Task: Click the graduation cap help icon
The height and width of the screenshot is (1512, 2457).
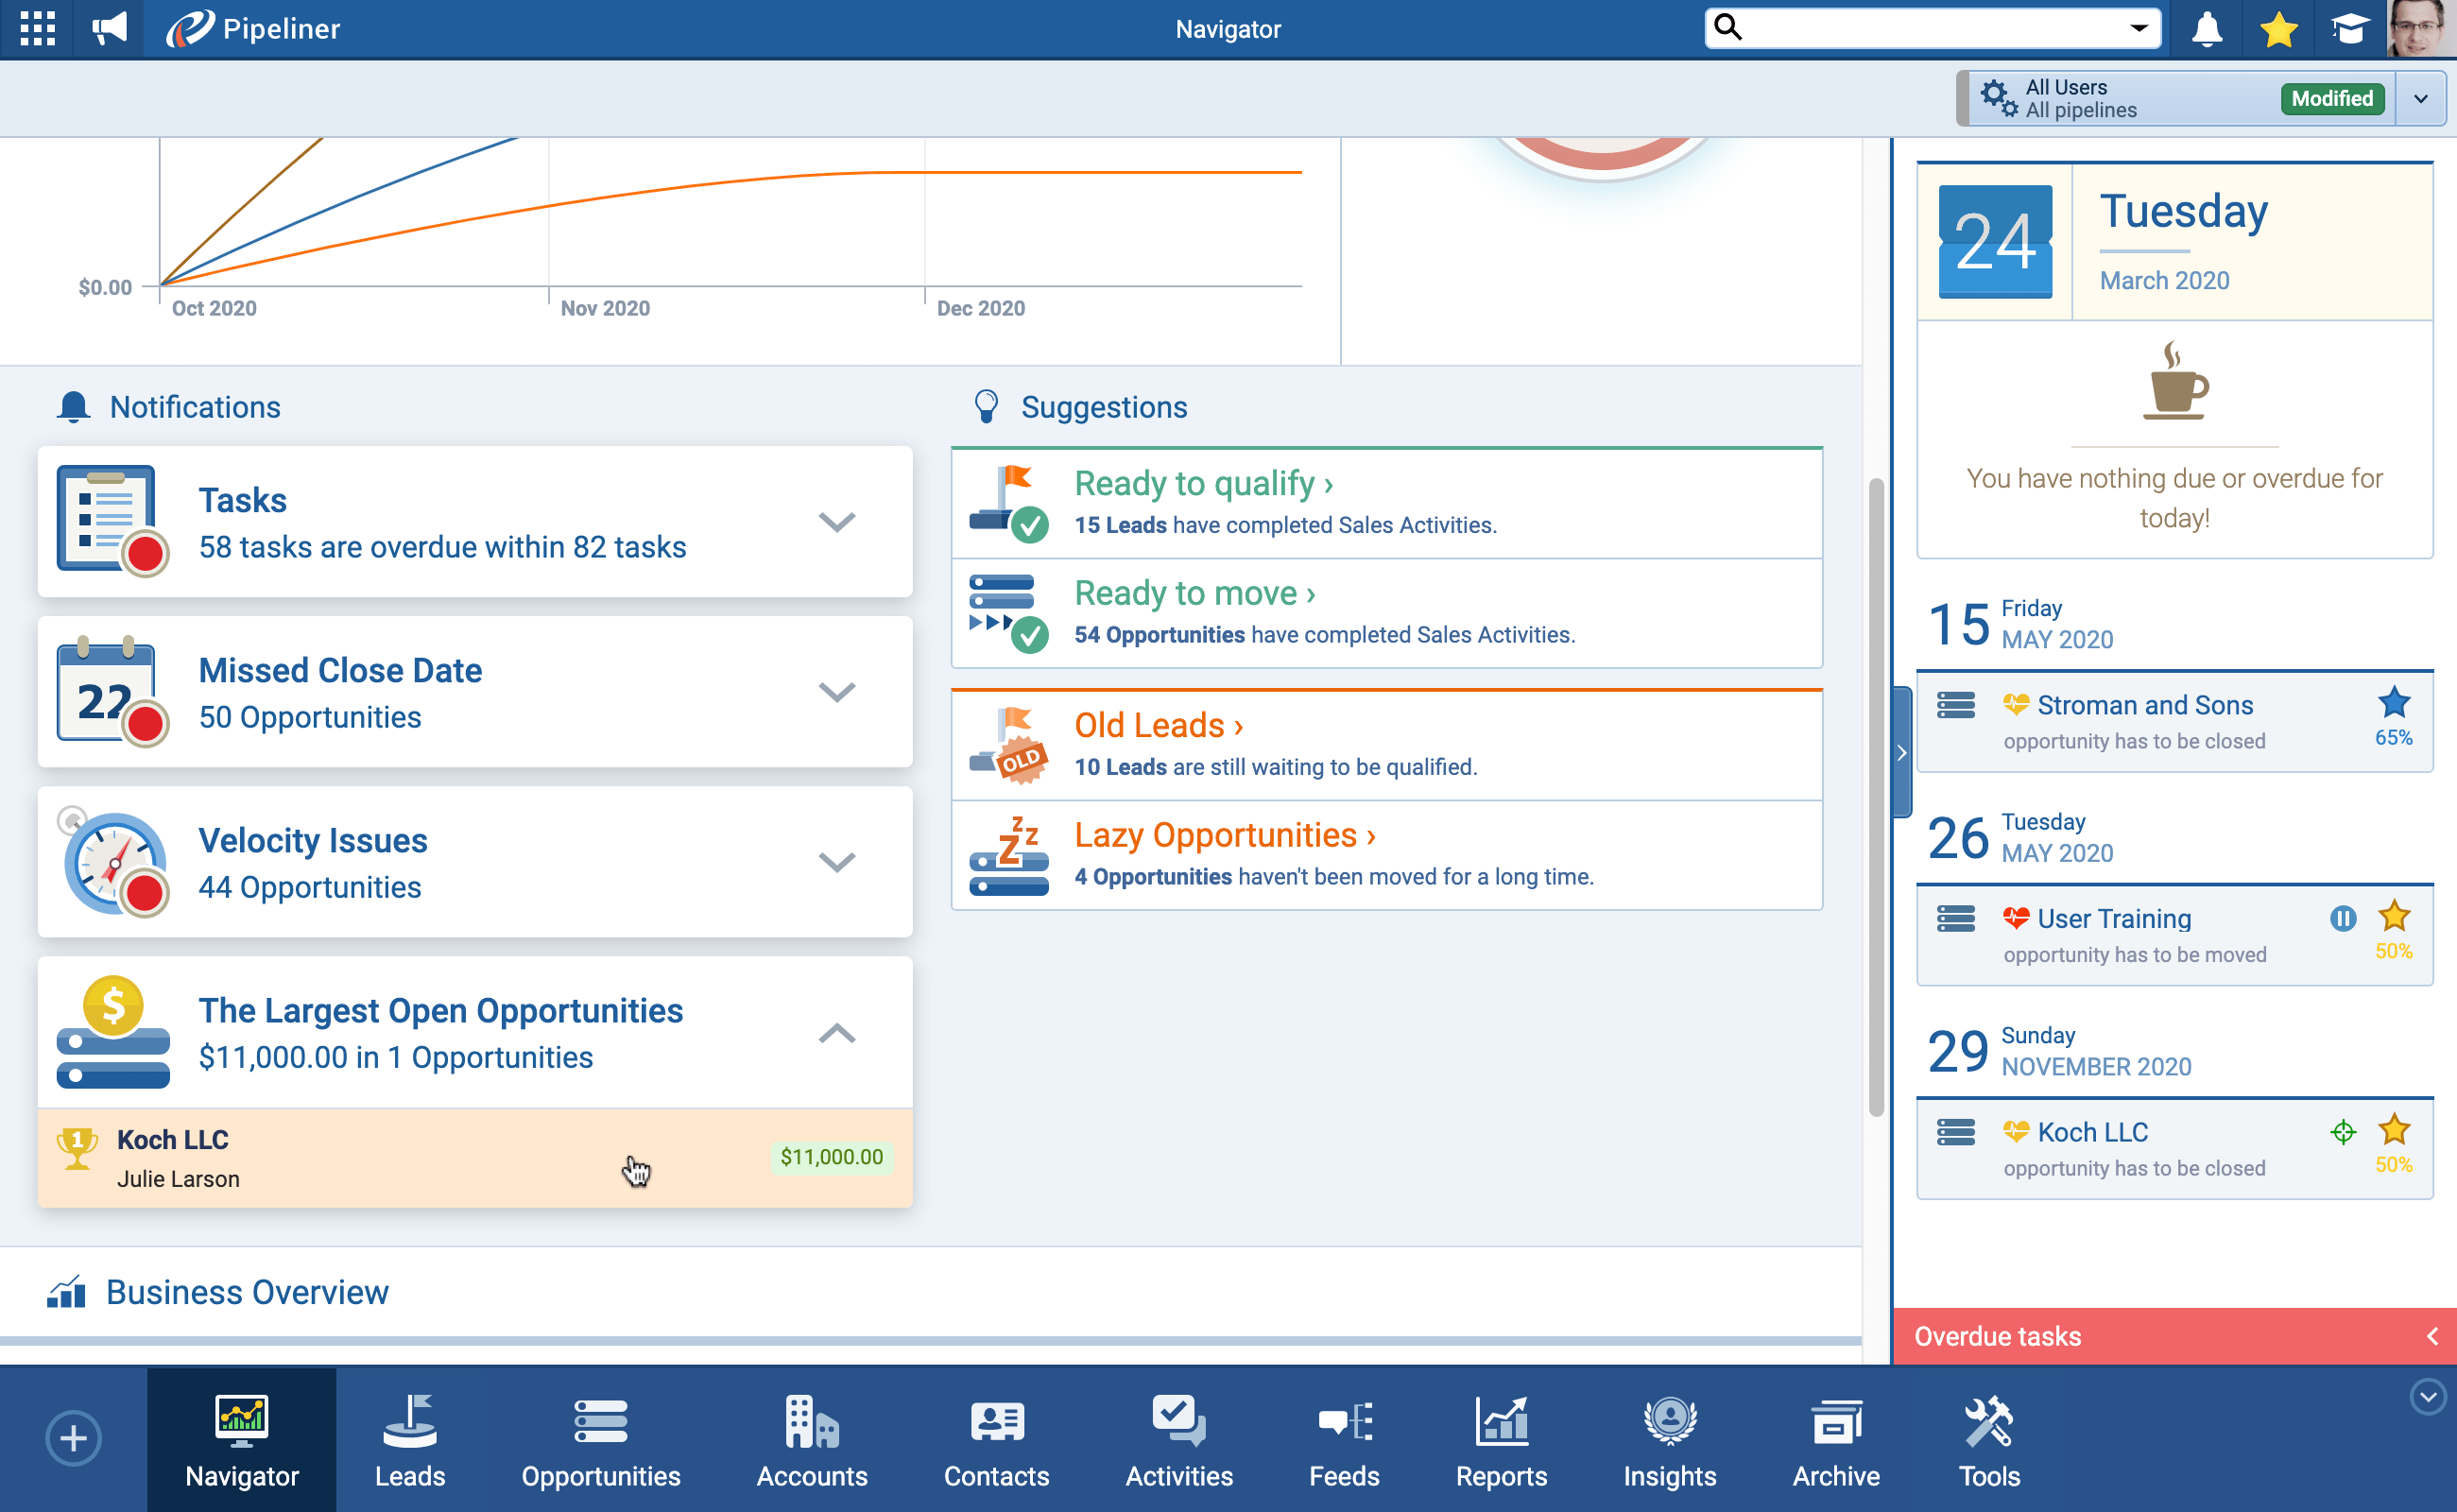Action: pyautogui.click(x=2349, y=29)
